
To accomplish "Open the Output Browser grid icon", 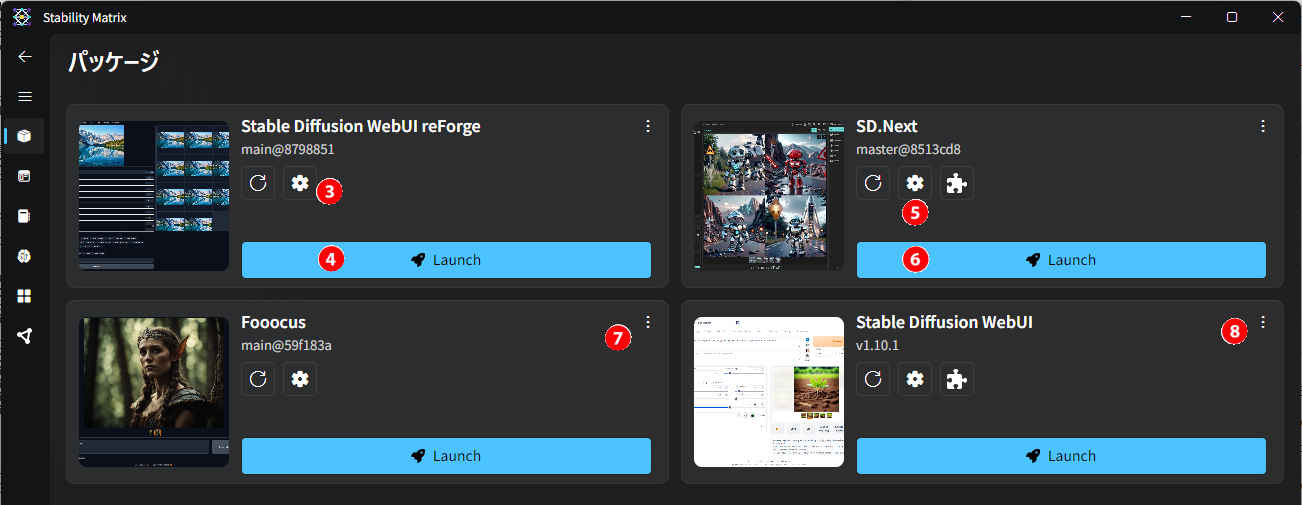I will (25, 296).
